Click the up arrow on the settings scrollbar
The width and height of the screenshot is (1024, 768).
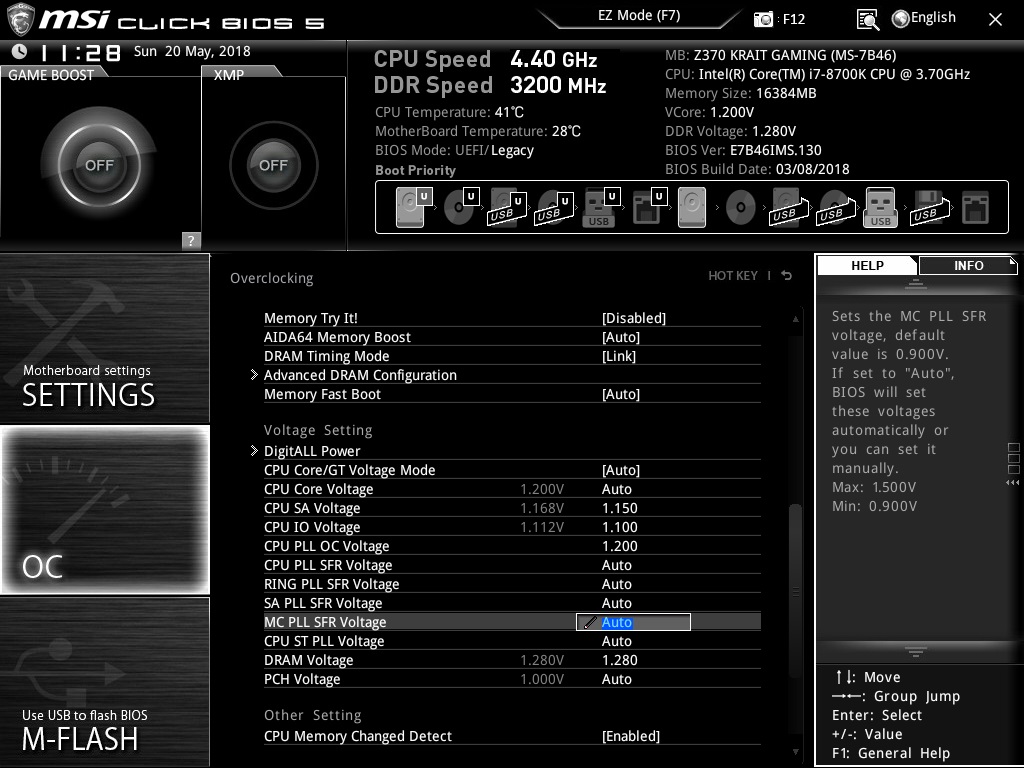[x=795, y=319]
